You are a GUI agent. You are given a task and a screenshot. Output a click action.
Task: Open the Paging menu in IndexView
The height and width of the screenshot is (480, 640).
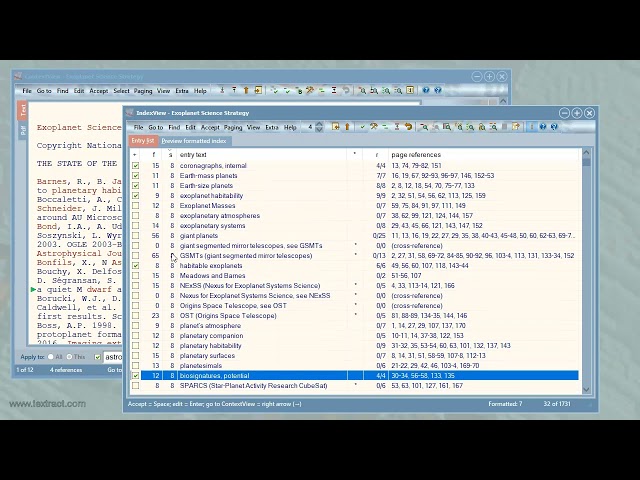[x=233, y=127]
